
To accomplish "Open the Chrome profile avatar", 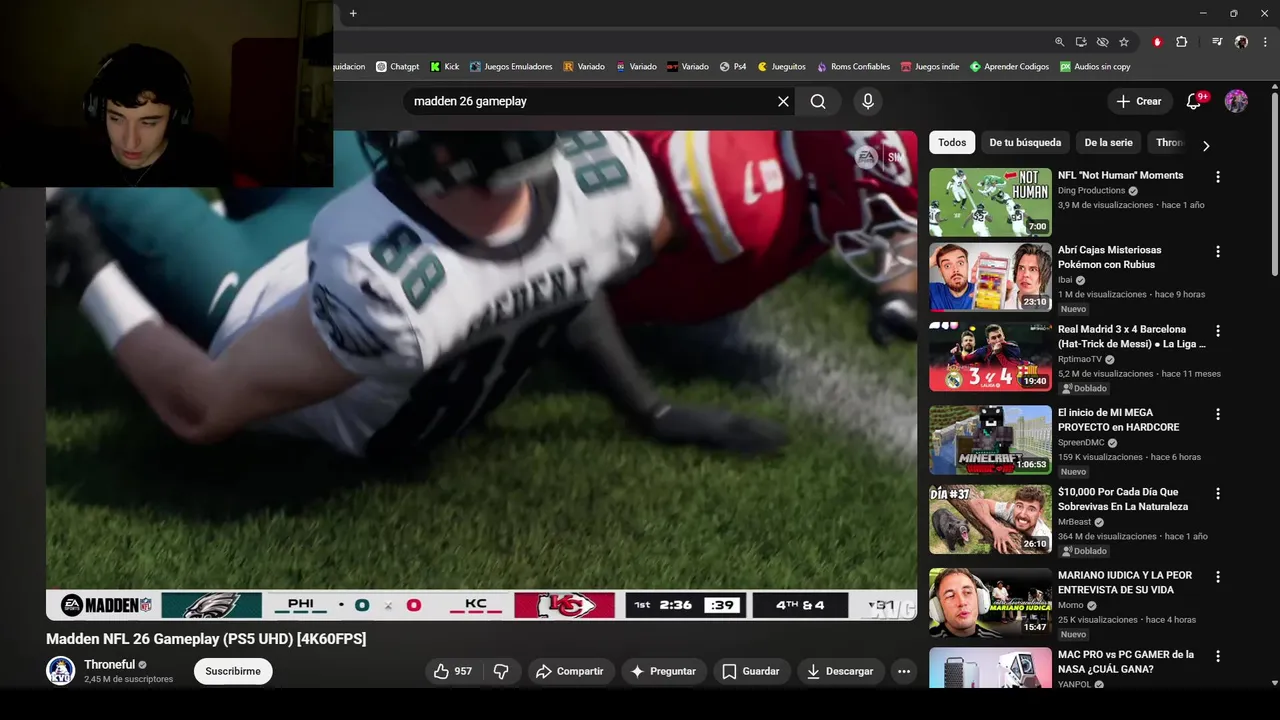I will (1241, 42).
